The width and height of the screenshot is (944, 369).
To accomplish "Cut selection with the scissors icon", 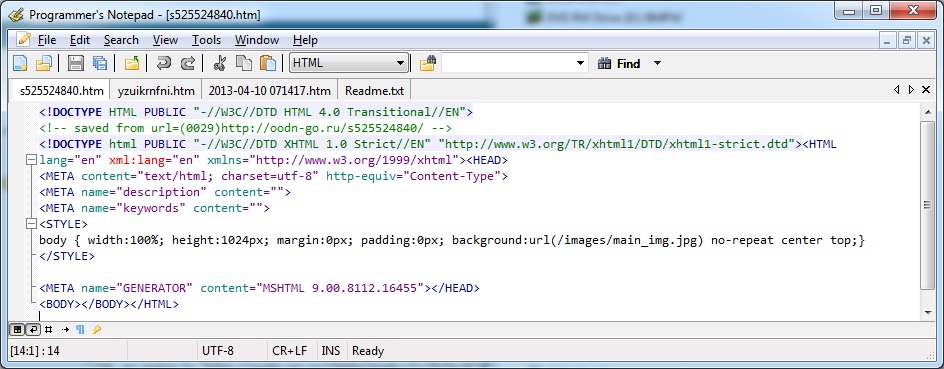I will (220, 63).
